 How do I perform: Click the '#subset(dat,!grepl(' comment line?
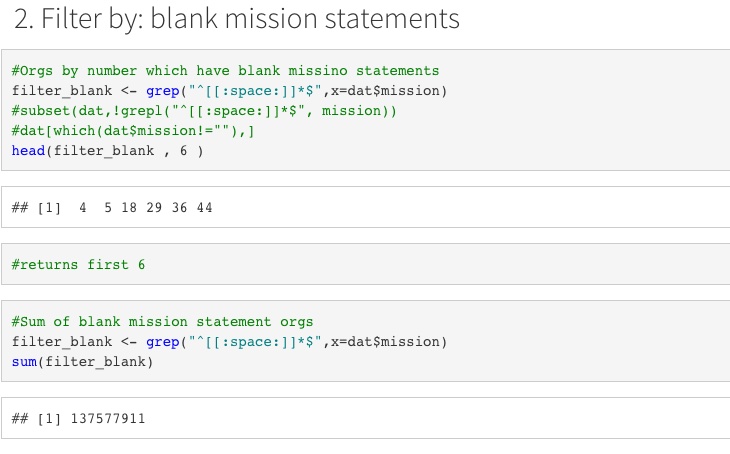click(x=204, y=111)
